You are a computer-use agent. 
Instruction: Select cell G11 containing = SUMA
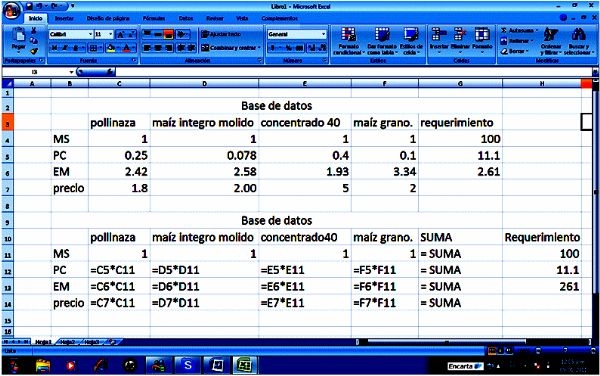[x=460, y=254]
